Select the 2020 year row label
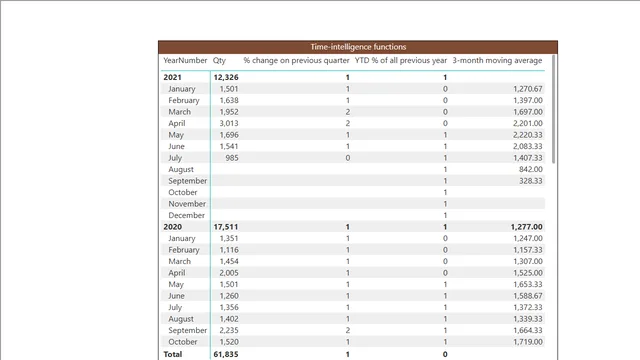The height and width of the screenshot is (360, 640). coord(172,227)
